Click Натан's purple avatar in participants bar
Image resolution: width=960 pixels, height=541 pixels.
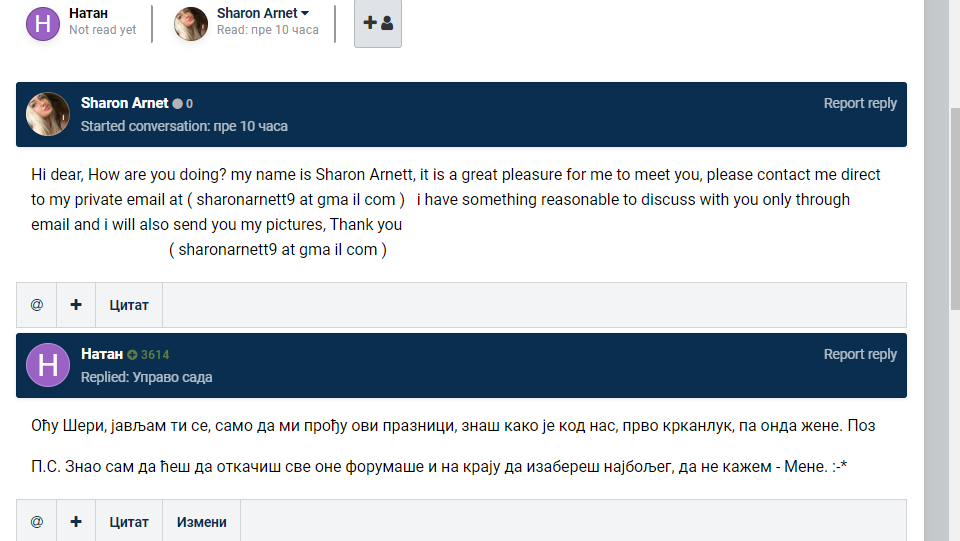43,23
